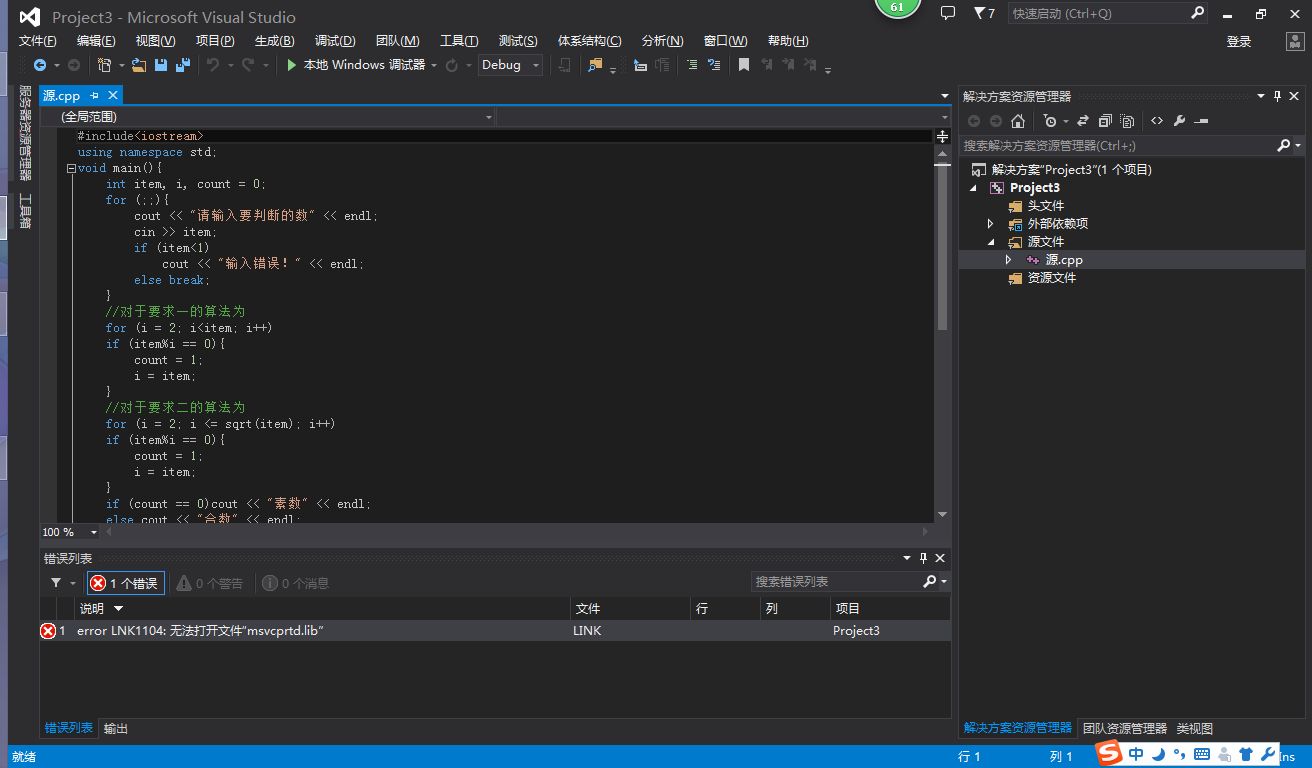Click Sync with Active Document icon
The width and height of the screenshot is (1312, 768).
coord(1082,120)
